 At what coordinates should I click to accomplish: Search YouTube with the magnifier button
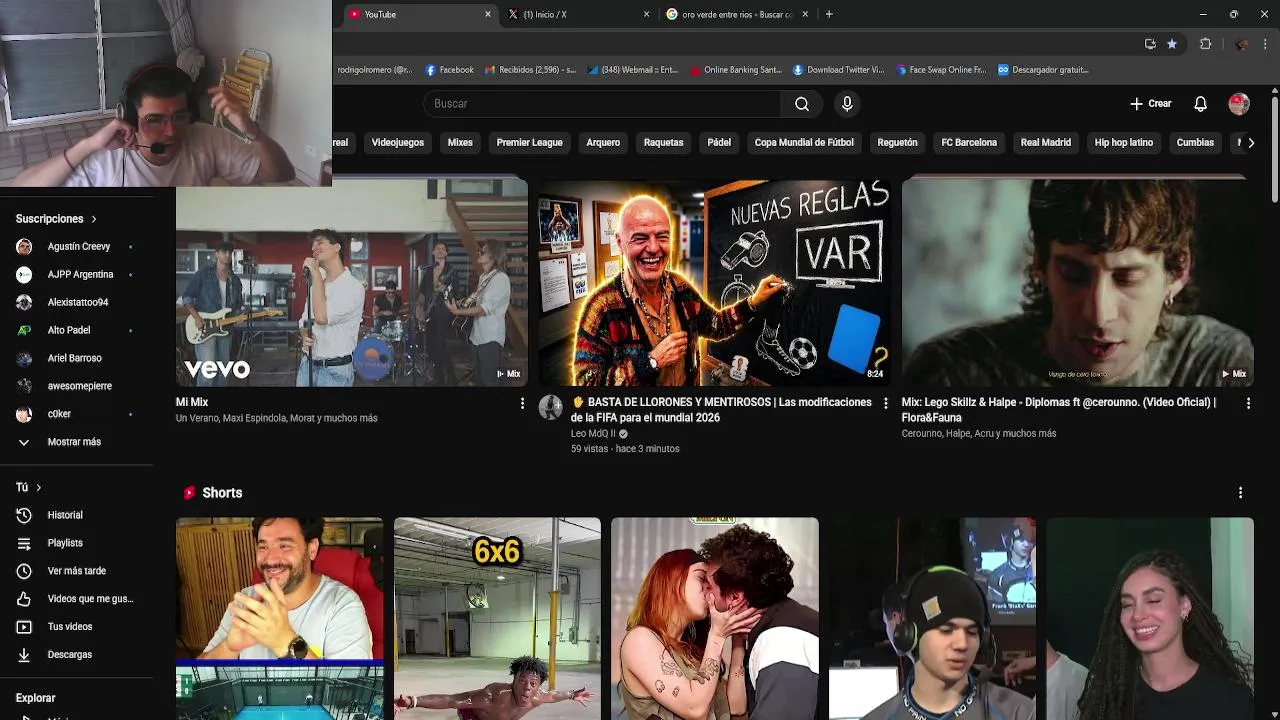[x=801, y=104]
